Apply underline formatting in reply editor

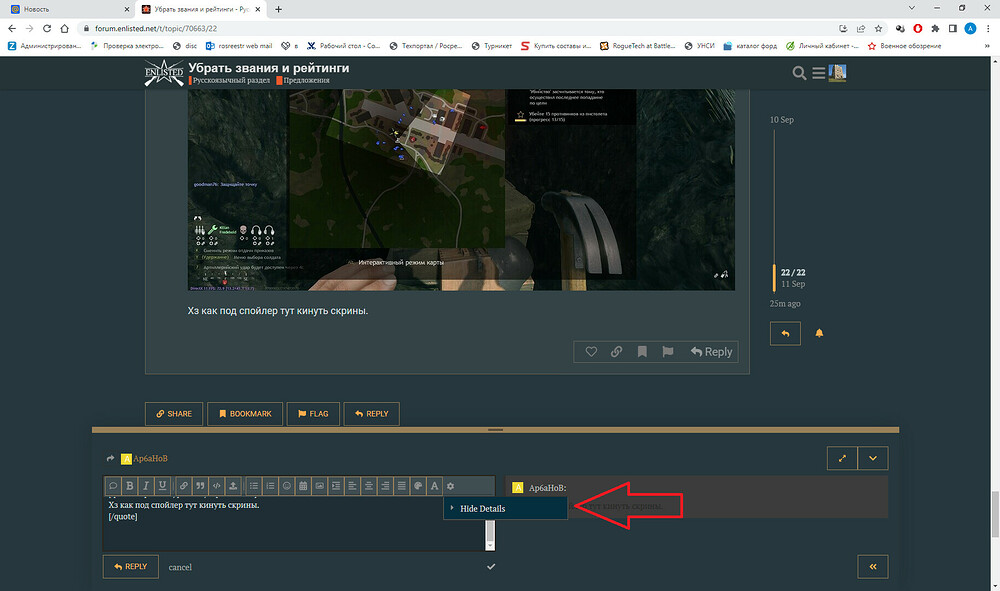pos(163,486)
